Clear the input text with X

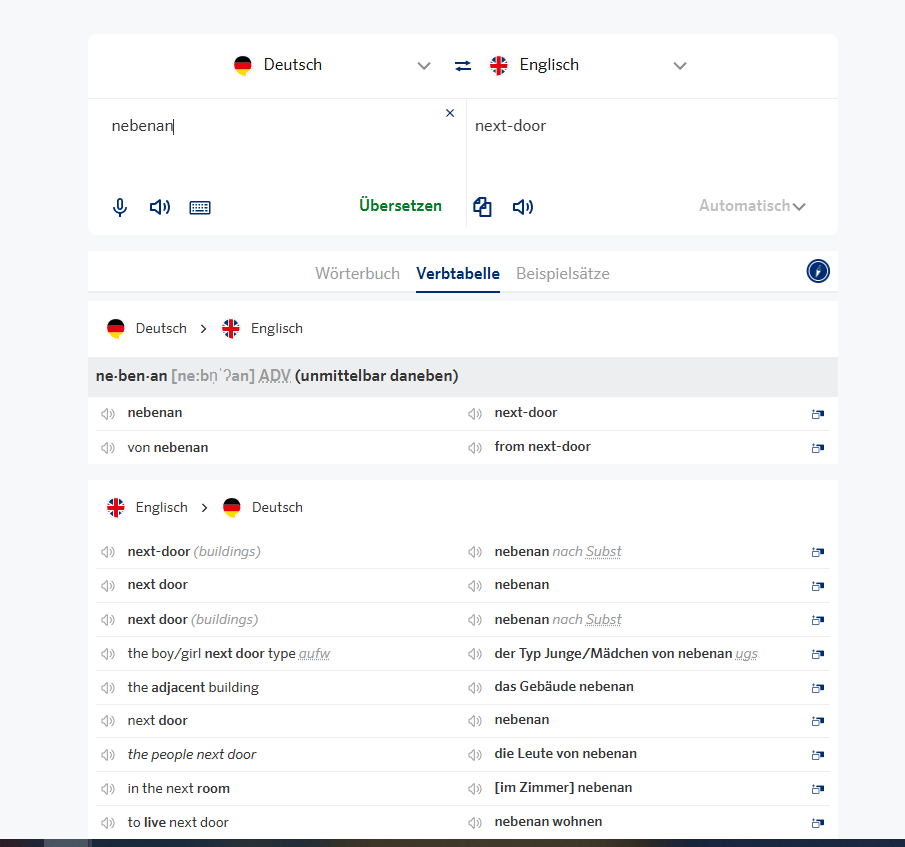click(x=450, y=113)
